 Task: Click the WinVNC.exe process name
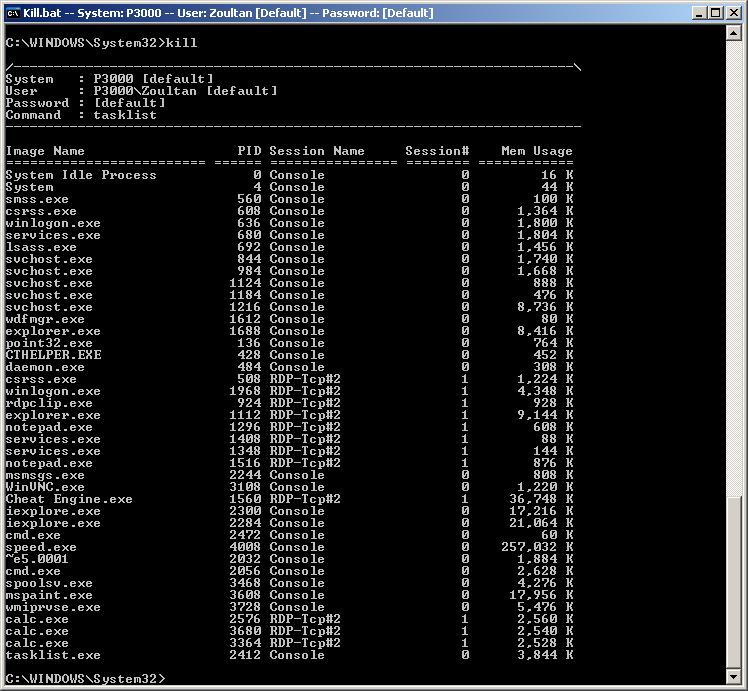click(x=45, y=487)
